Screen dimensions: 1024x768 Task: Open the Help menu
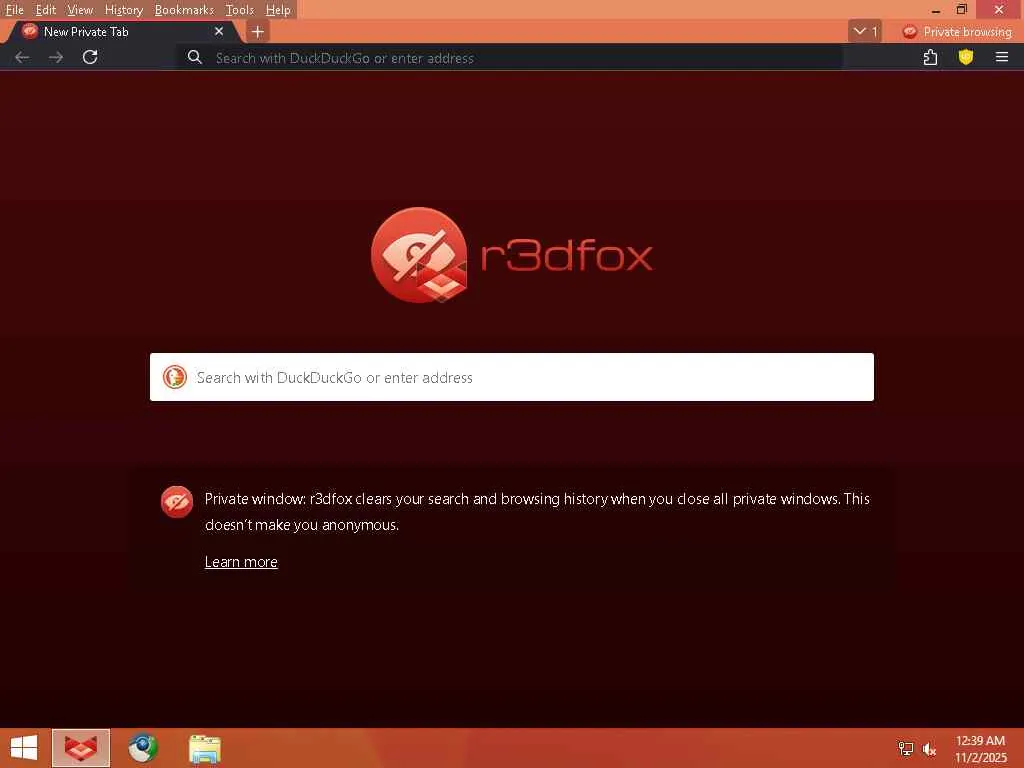click(x=278, y=10)
